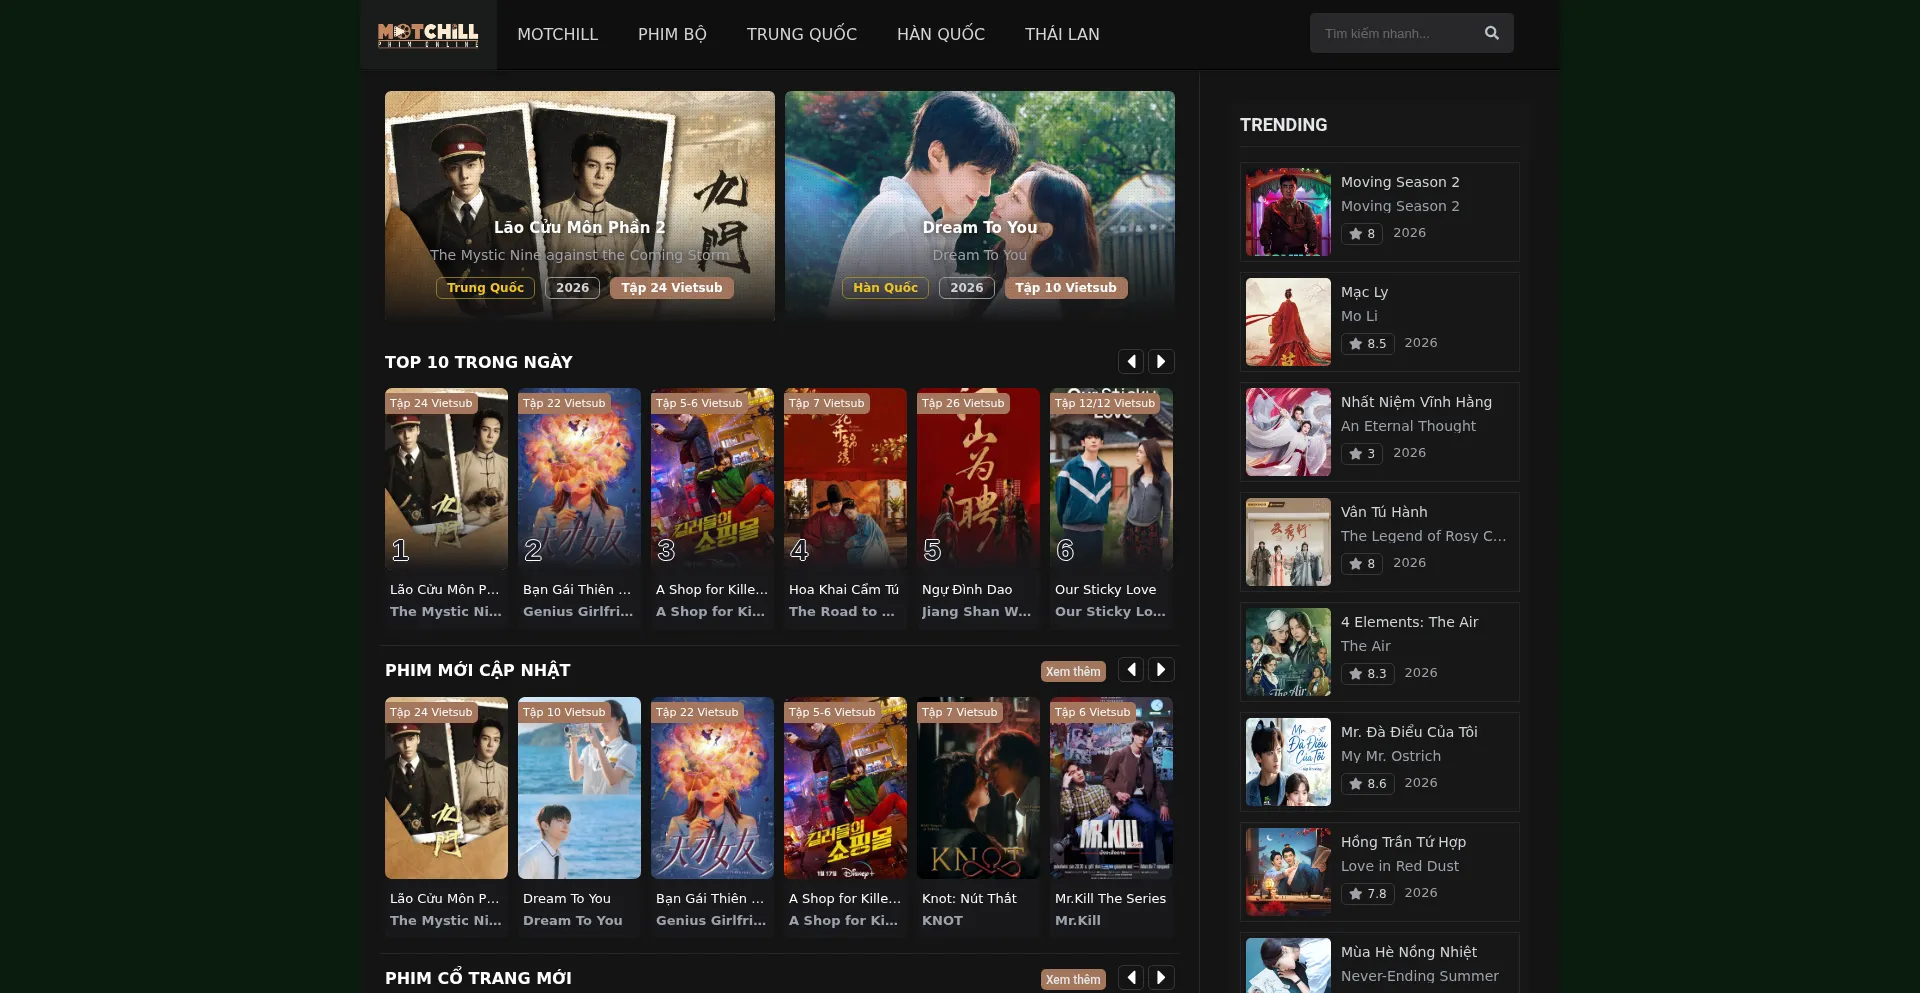Click Xem thêm for Phim Cổ Trang Mới
The image size is (1920, 993).
click(x=1073, y=979)
